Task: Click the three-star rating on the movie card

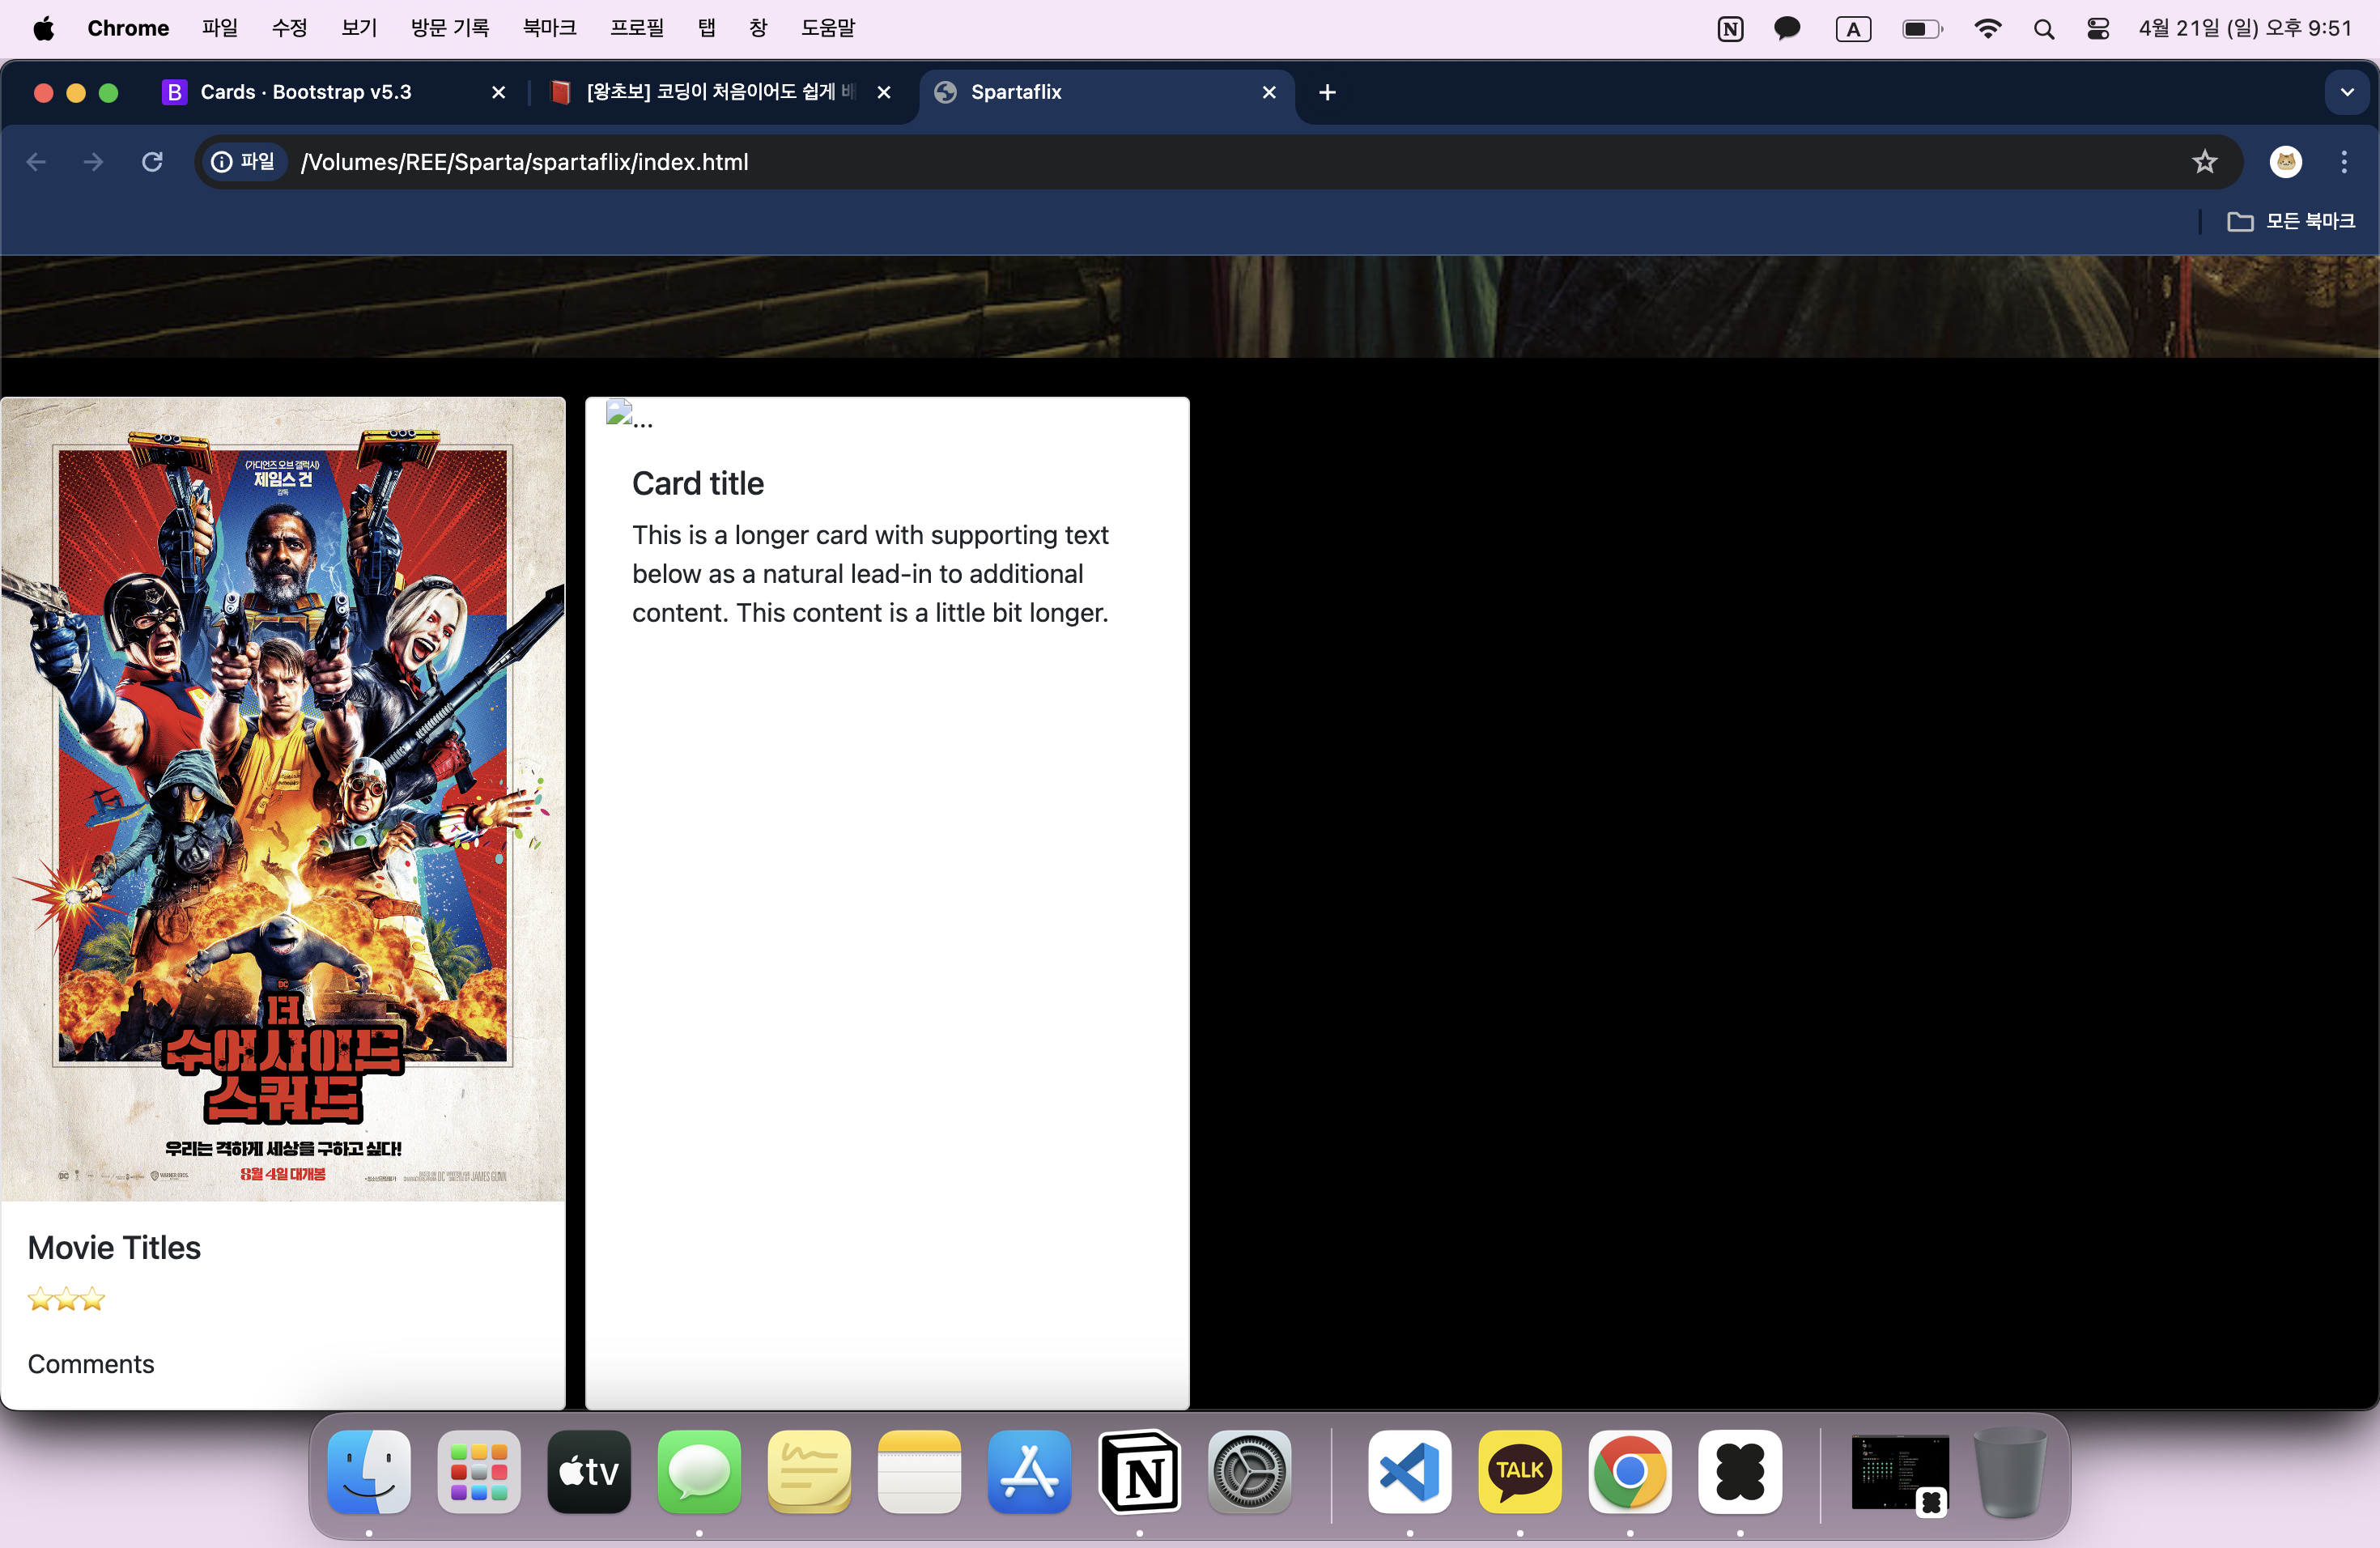Action: tap(66, 1300)
